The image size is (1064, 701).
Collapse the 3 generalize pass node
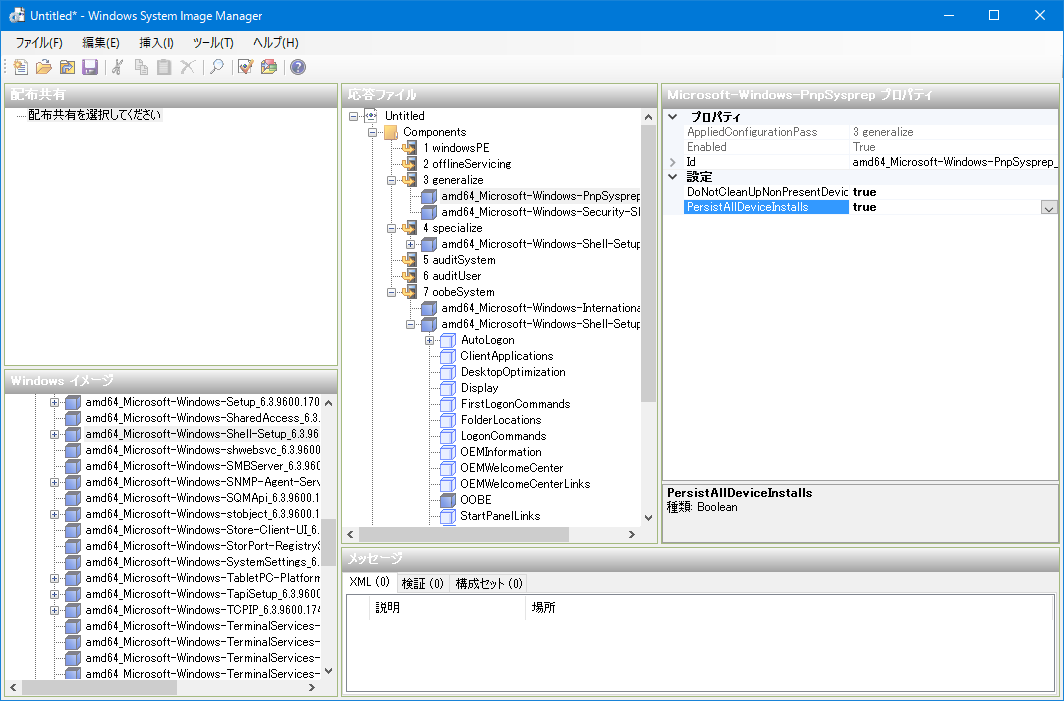point(392,180)
